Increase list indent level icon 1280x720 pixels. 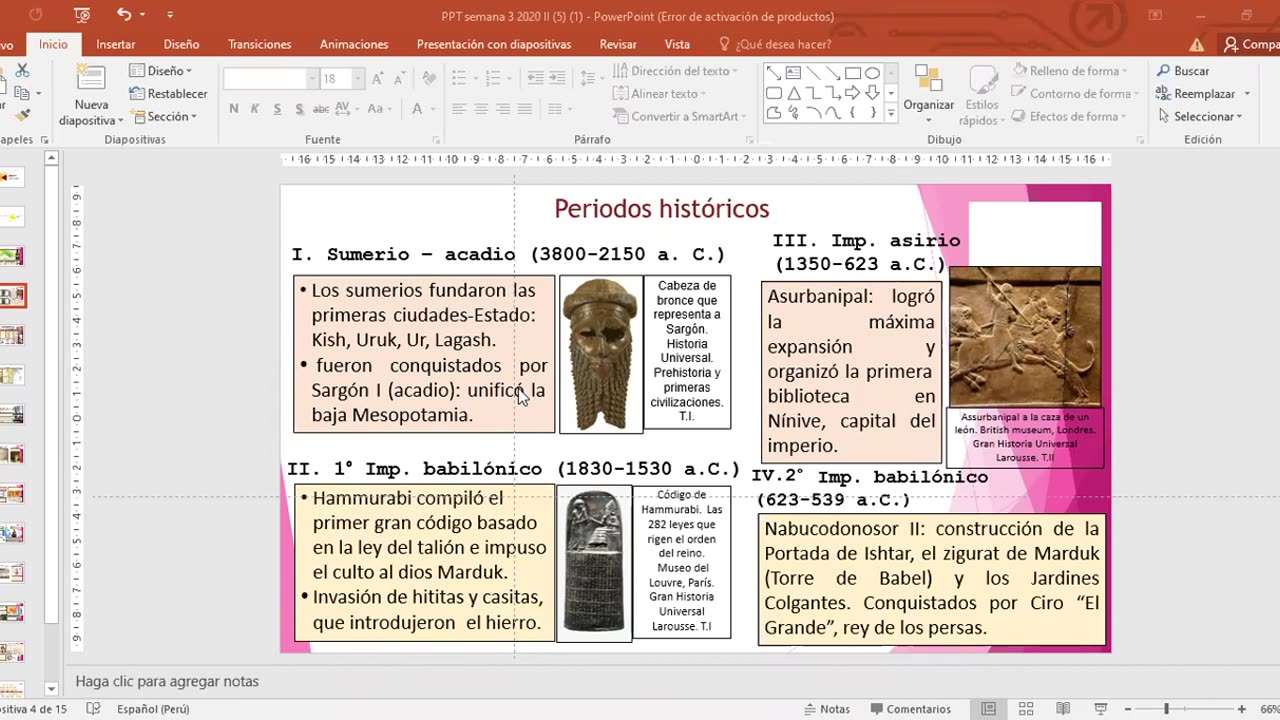point(557,78)
